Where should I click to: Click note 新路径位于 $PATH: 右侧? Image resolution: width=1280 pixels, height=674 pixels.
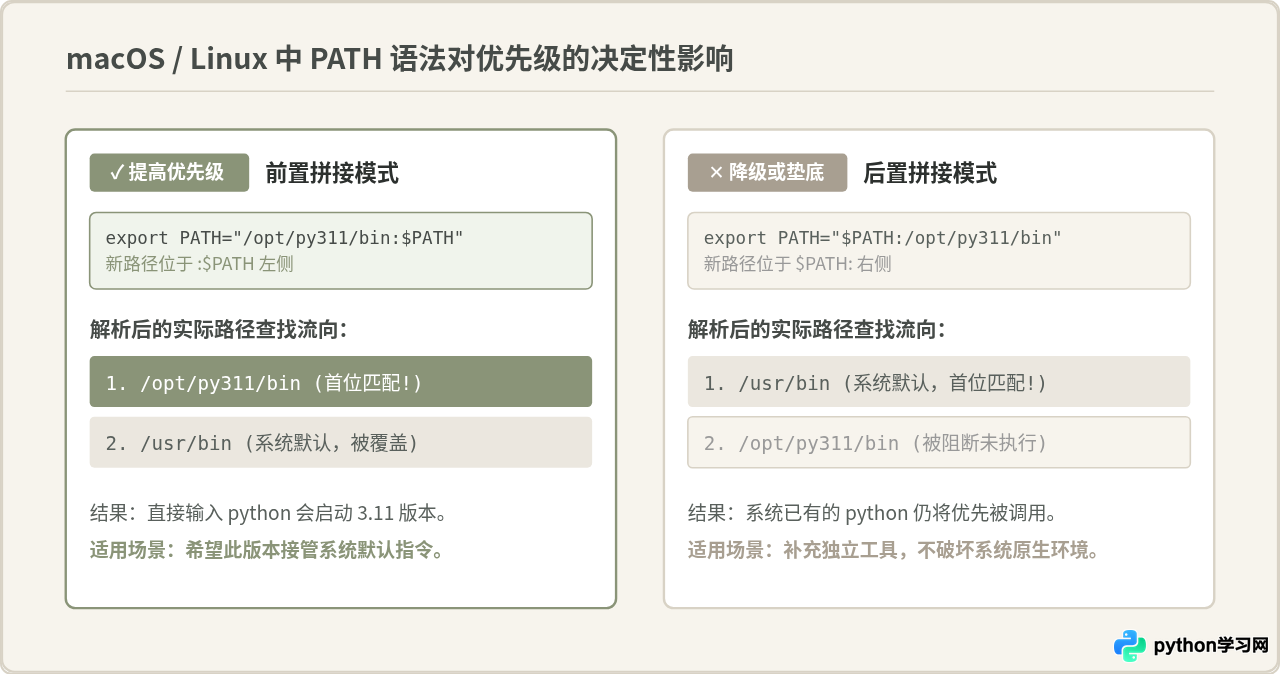click(x=797, y=264)
